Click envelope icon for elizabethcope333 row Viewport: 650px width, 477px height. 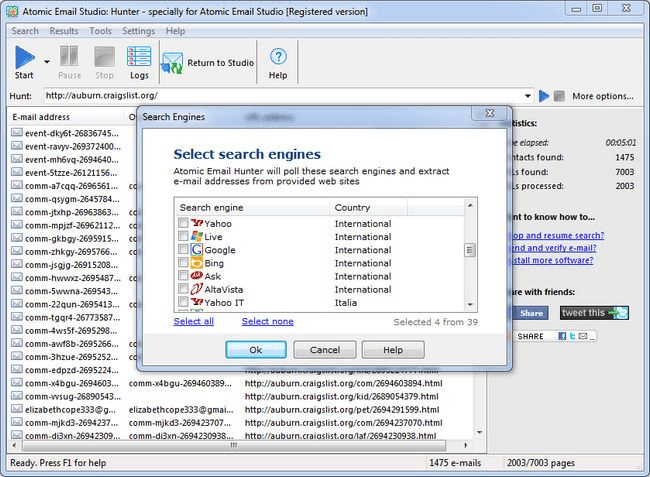pyautogui.click(x=17, y=409)
